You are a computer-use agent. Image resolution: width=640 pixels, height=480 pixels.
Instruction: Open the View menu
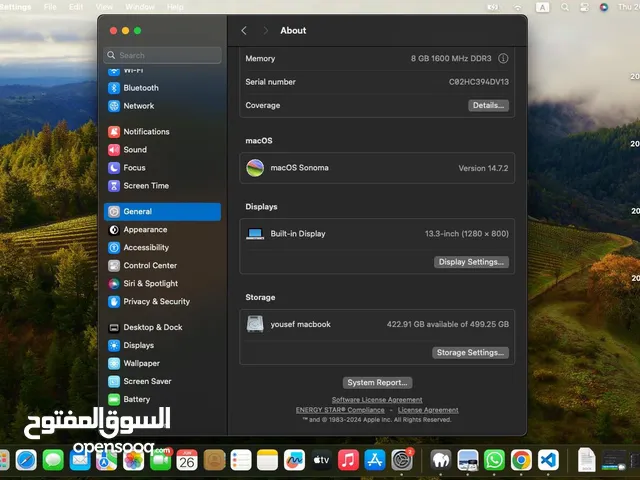(104, 7)
